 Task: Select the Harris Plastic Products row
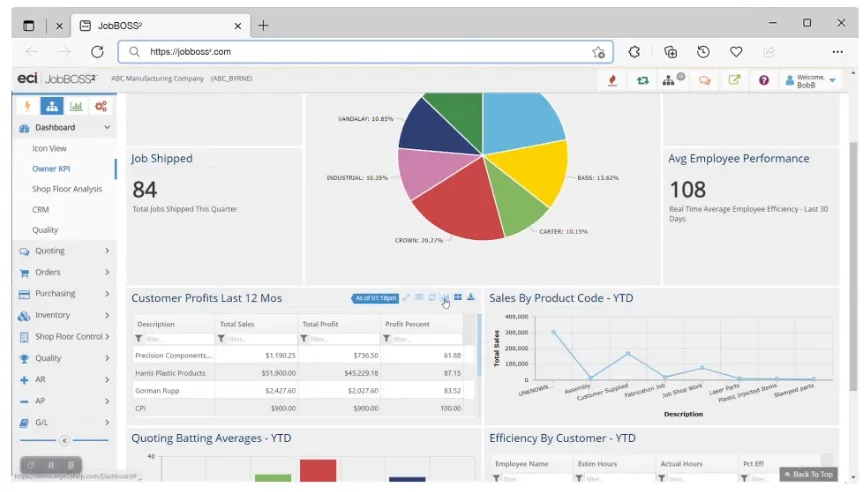tap(301, 373)
